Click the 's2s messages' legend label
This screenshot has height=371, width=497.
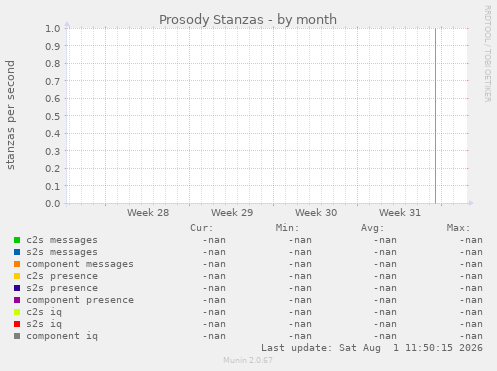click(62, 252)
